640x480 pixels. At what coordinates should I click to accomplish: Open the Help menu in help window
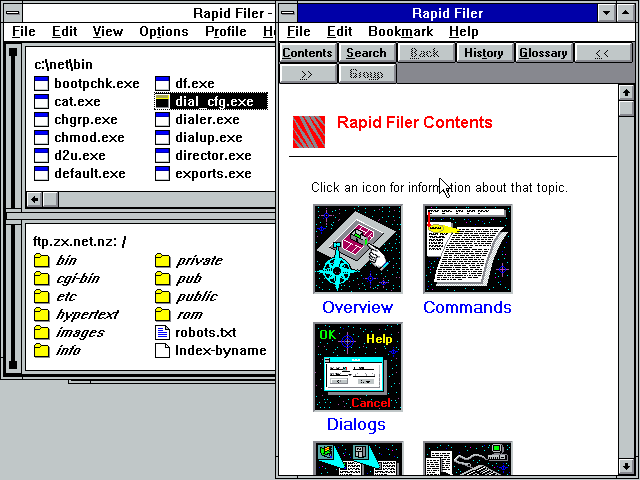pos(464,31)
